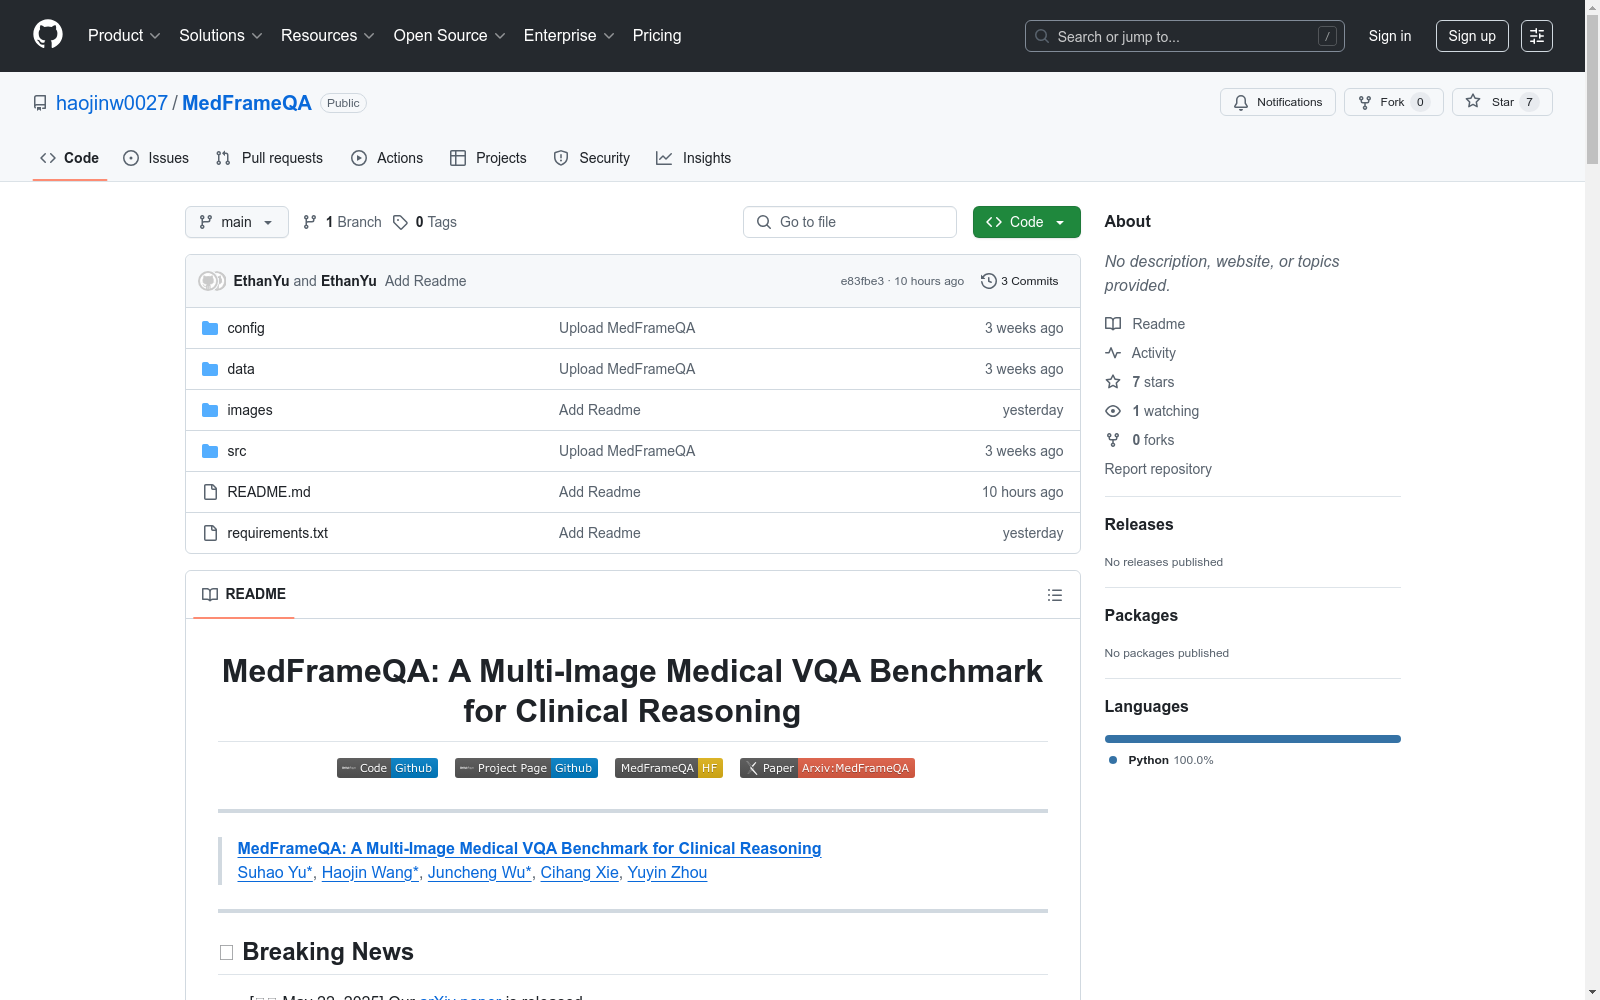Open the Suhao Yu author link
The width and height of the screenshot is (1600, 1000).
275,872
